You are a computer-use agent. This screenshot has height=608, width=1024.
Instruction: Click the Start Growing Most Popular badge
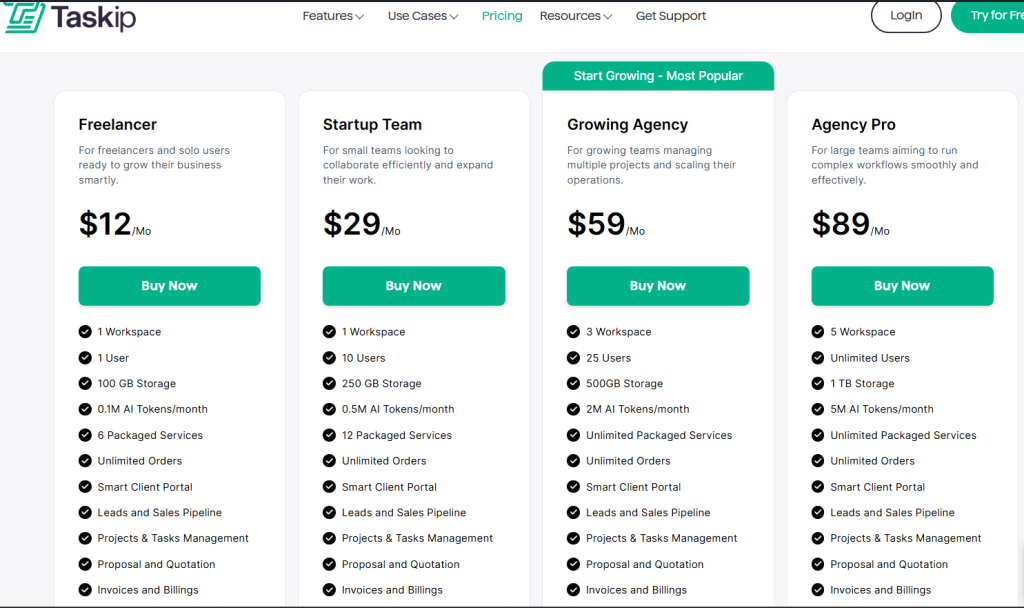657,75
